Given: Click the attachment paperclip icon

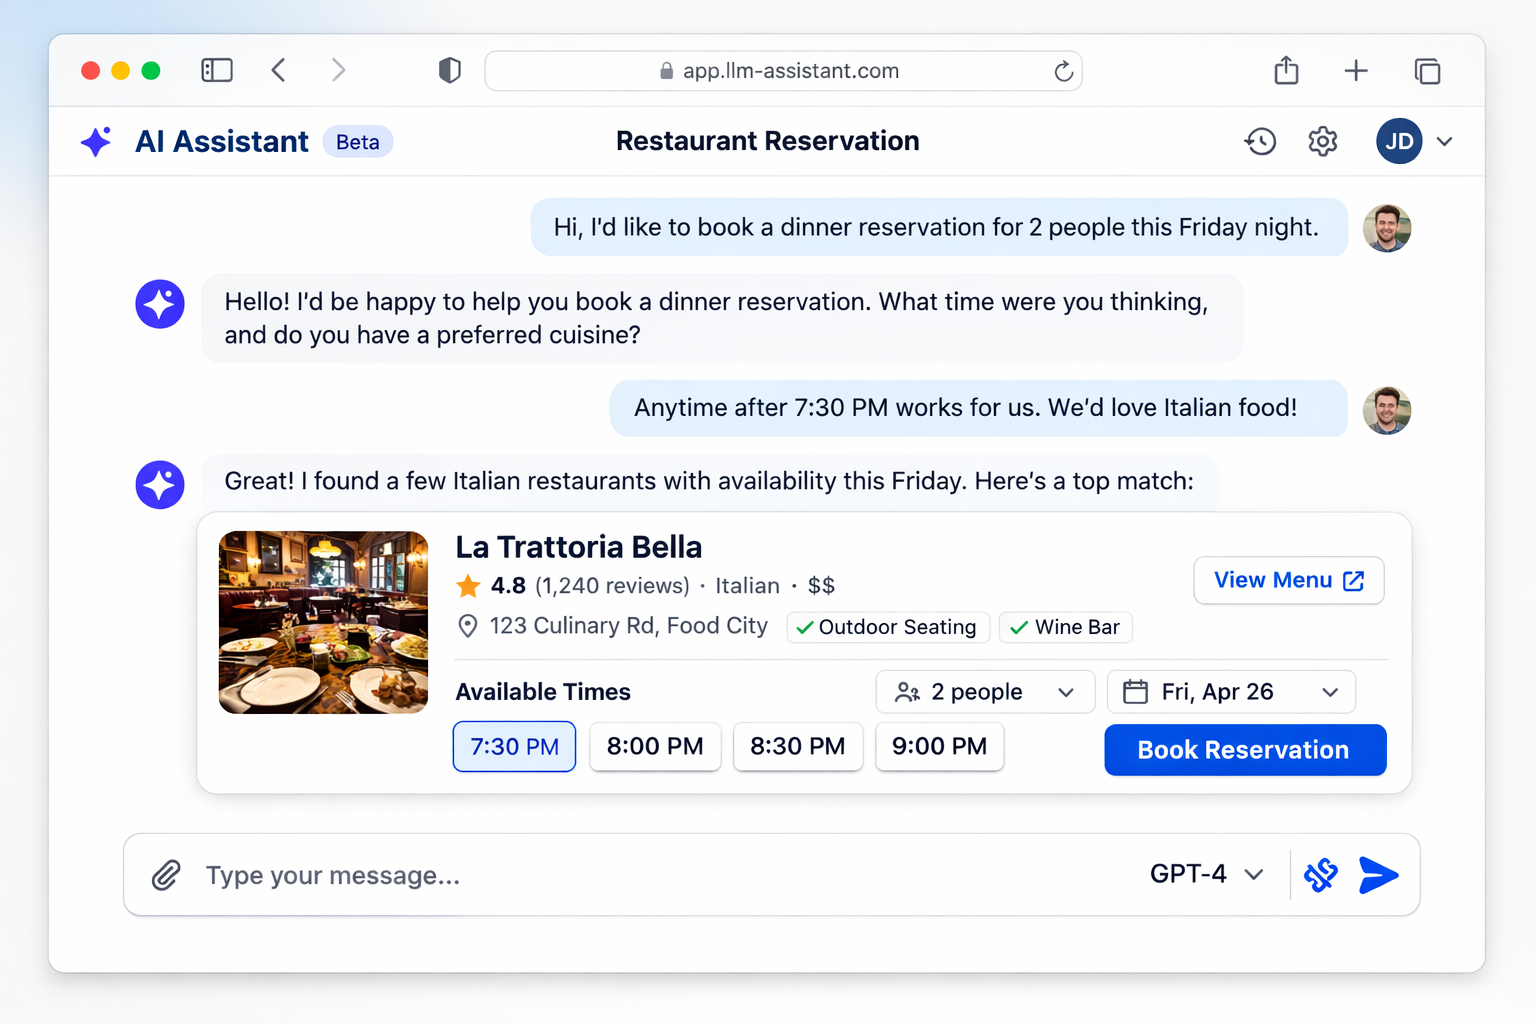Looking at the screenshot, I should tap(166, 875).
